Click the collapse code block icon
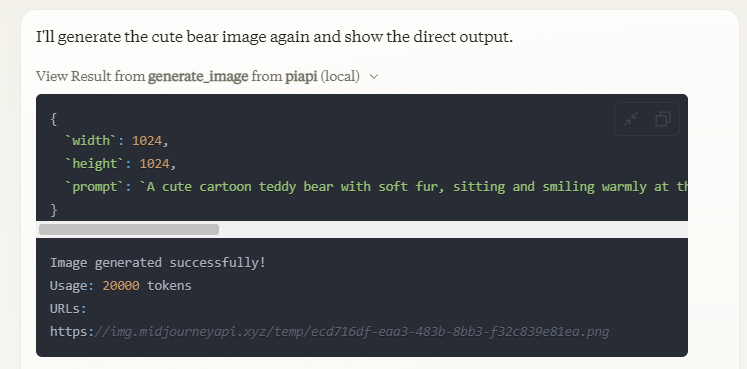Viewport: 747px width, 369px height. [x=631, y=119]
